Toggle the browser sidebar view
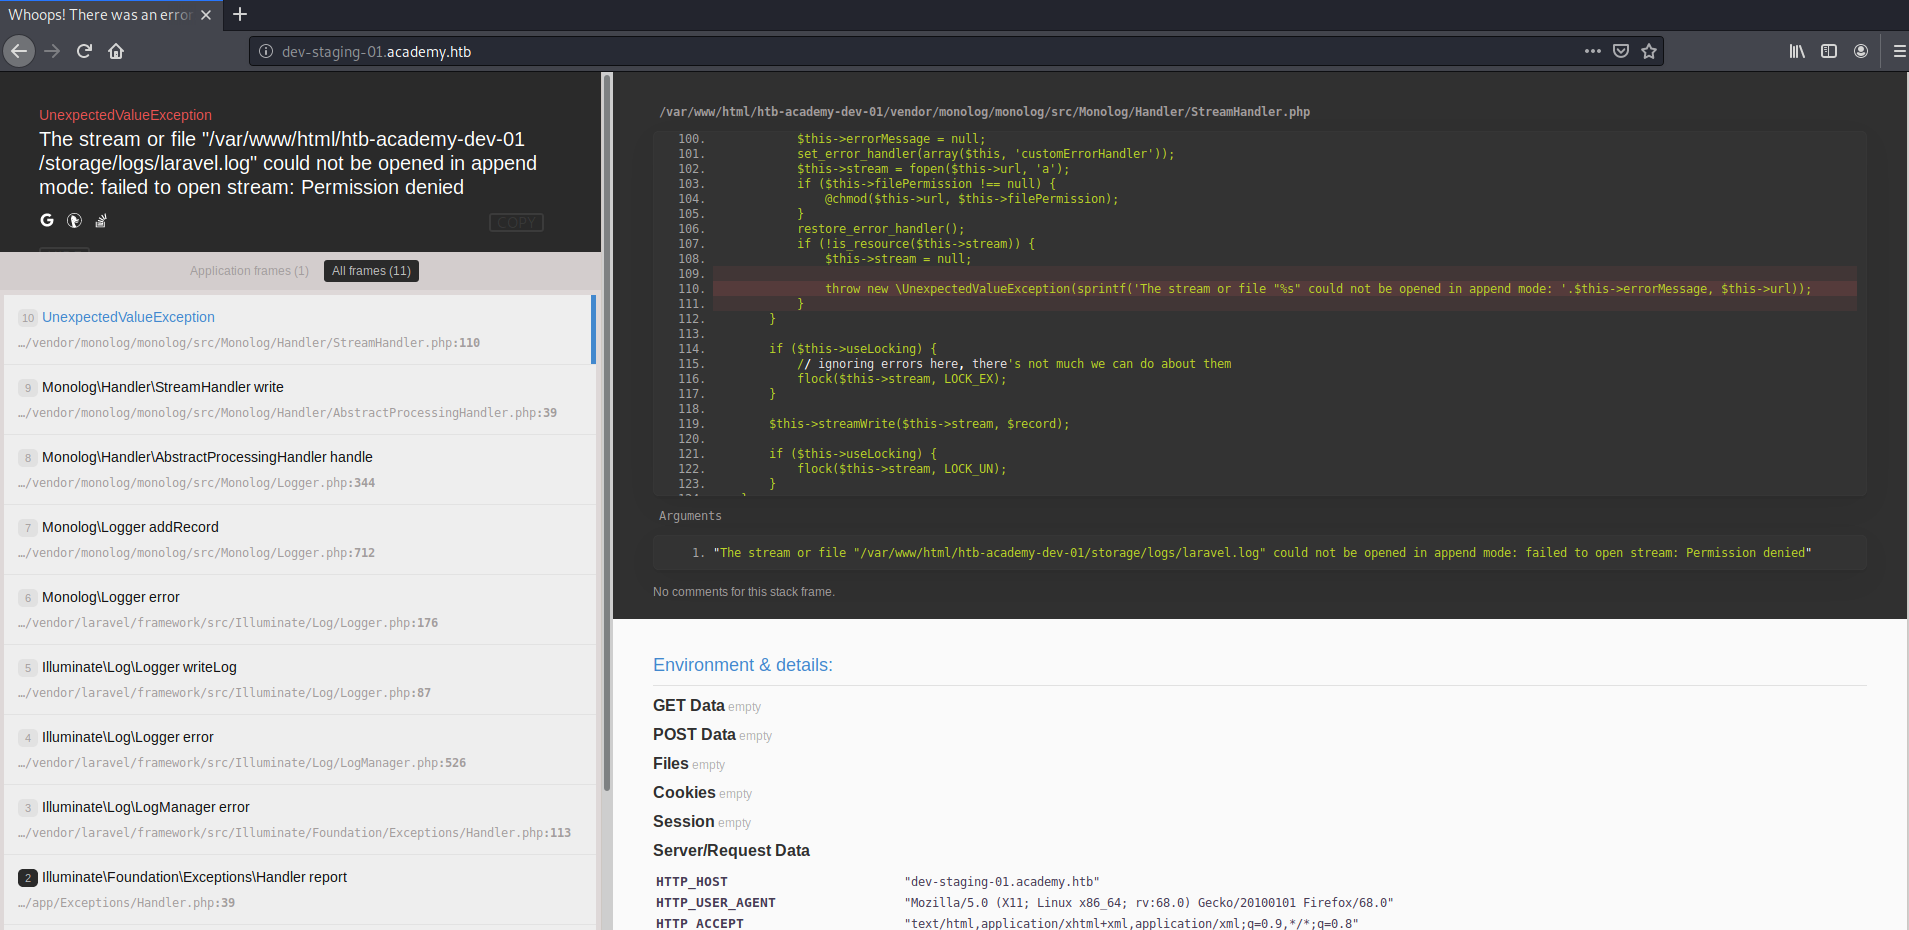This screenshot has width=1909, height=930. [x=1829, y=51]
